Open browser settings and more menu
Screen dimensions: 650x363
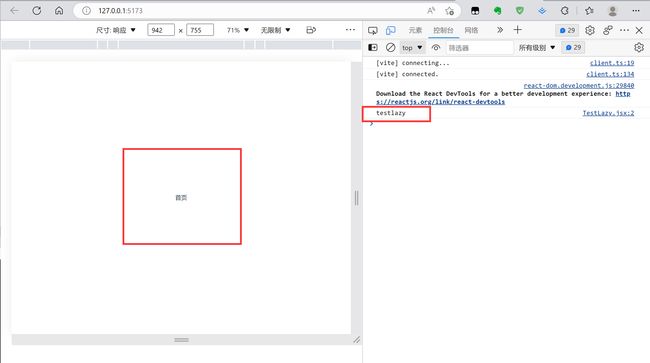click(x=636, y=11)
